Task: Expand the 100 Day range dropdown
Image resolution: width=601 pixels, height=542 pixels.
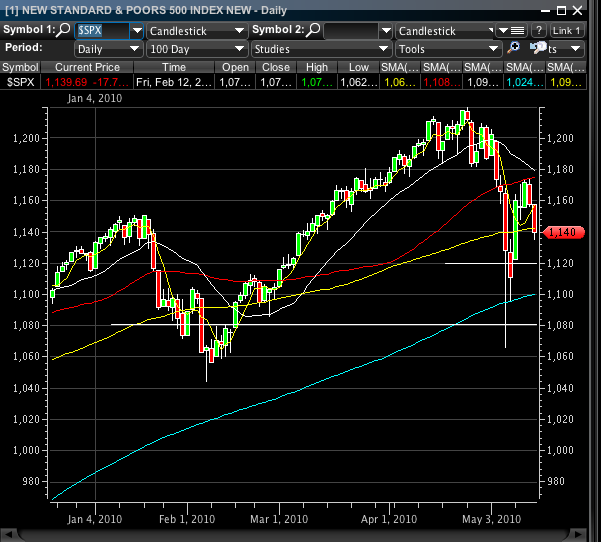Action: pos(196,48)
